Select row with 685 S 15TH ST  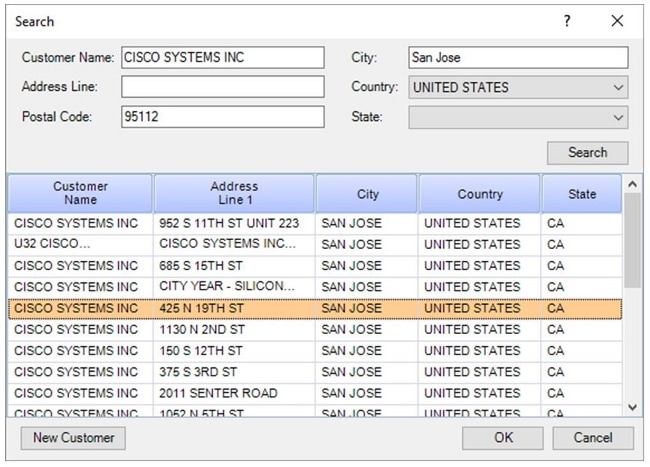(315, 266)
